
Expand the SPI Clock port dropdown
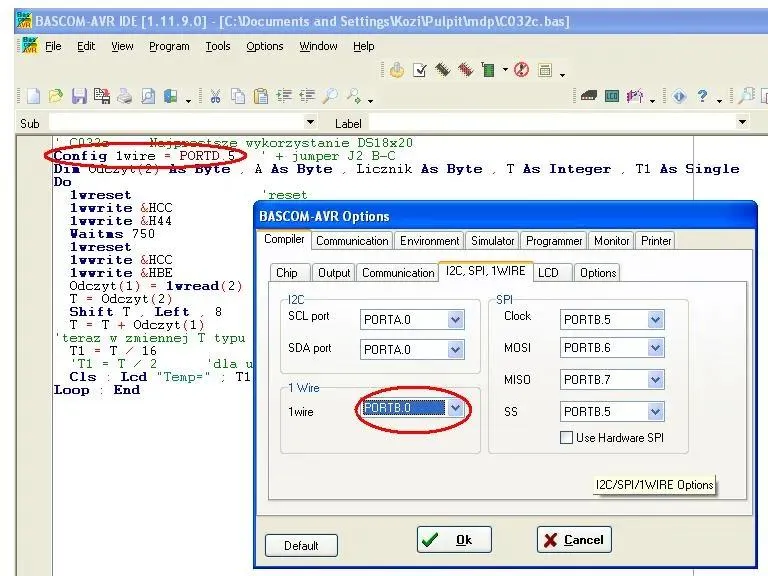click(x=655, y=320)
